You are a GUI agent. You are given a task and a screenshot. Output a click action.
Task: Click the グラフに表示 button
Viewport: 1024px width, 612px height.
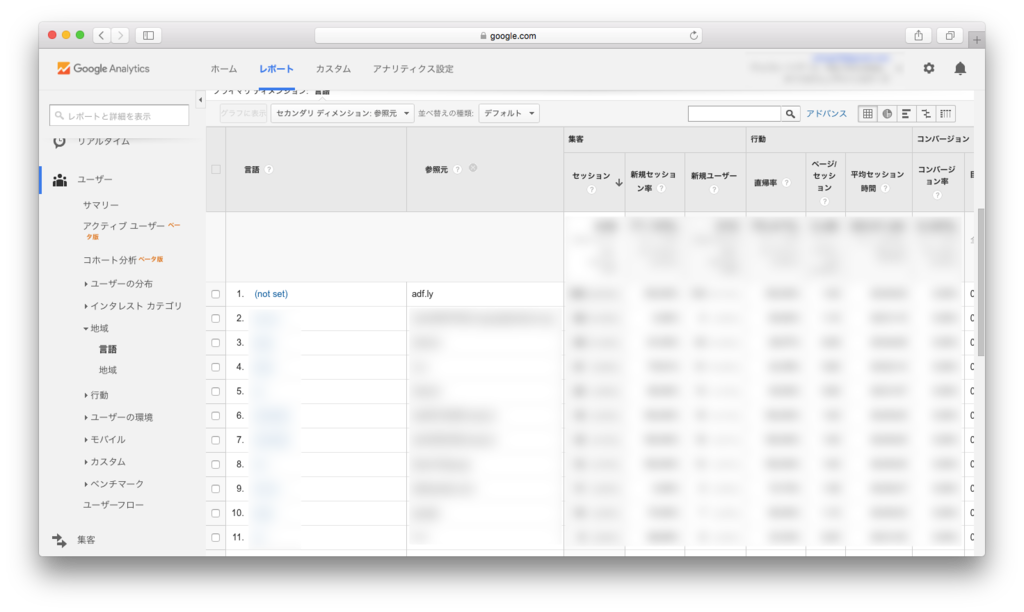(x=243, y=114)
